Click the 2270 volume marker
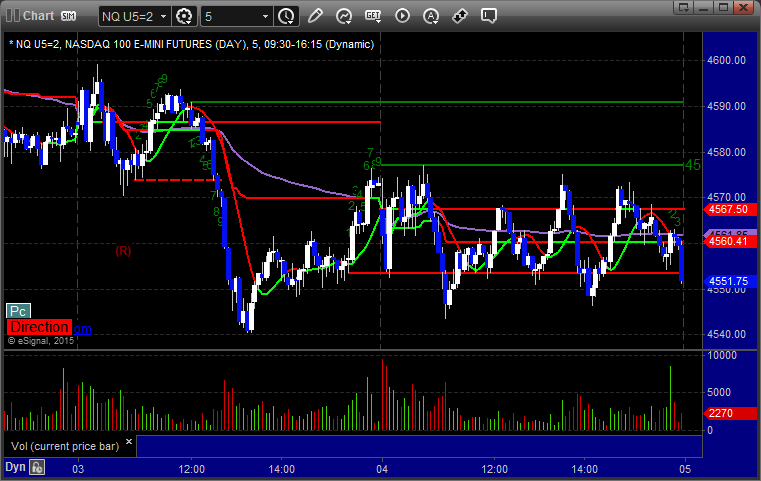Image resolution: width=761 pixels, height=481 pixels. (x=729, y=413)
